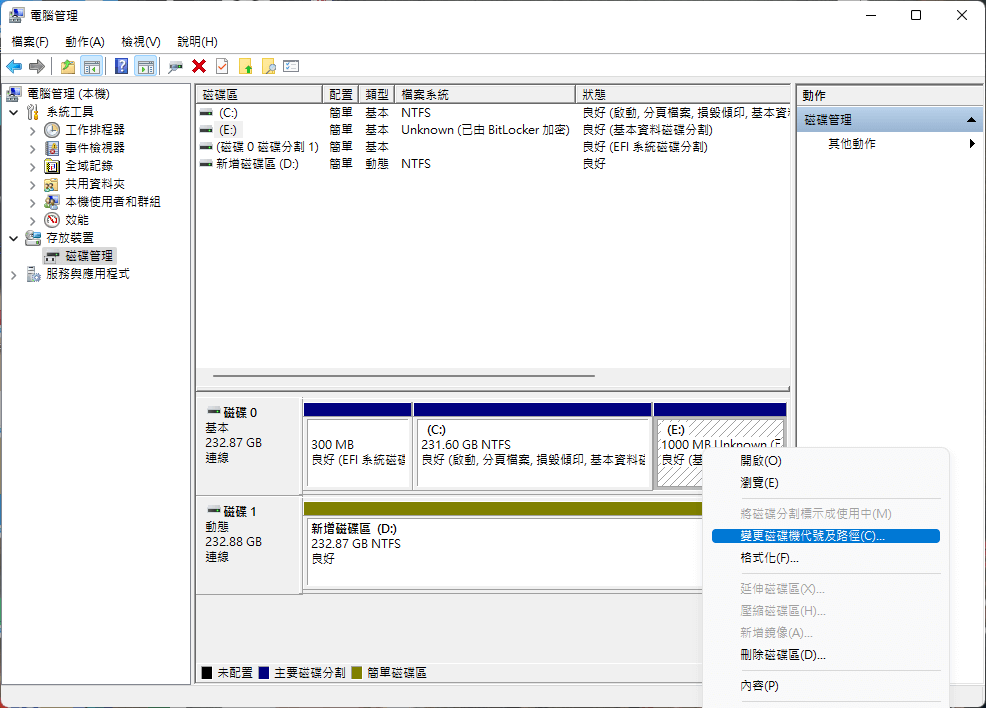Expand the 工作排程器 tree node
The height and width of the screenshot is (708, 986).
click(x=32, y=130)
